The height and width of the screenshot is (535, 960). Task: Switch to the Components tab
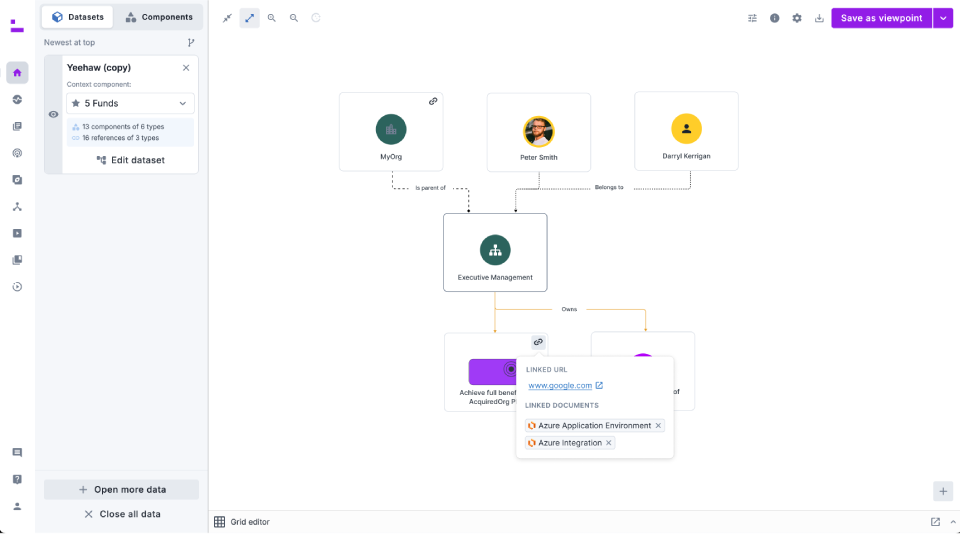[x=158, y=17]
